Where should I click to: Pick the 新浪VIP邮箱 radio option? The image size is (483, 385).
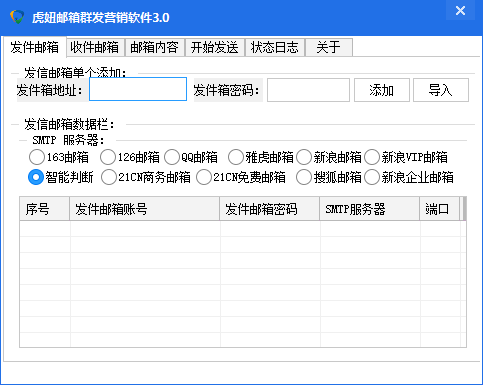click(406, 157)
